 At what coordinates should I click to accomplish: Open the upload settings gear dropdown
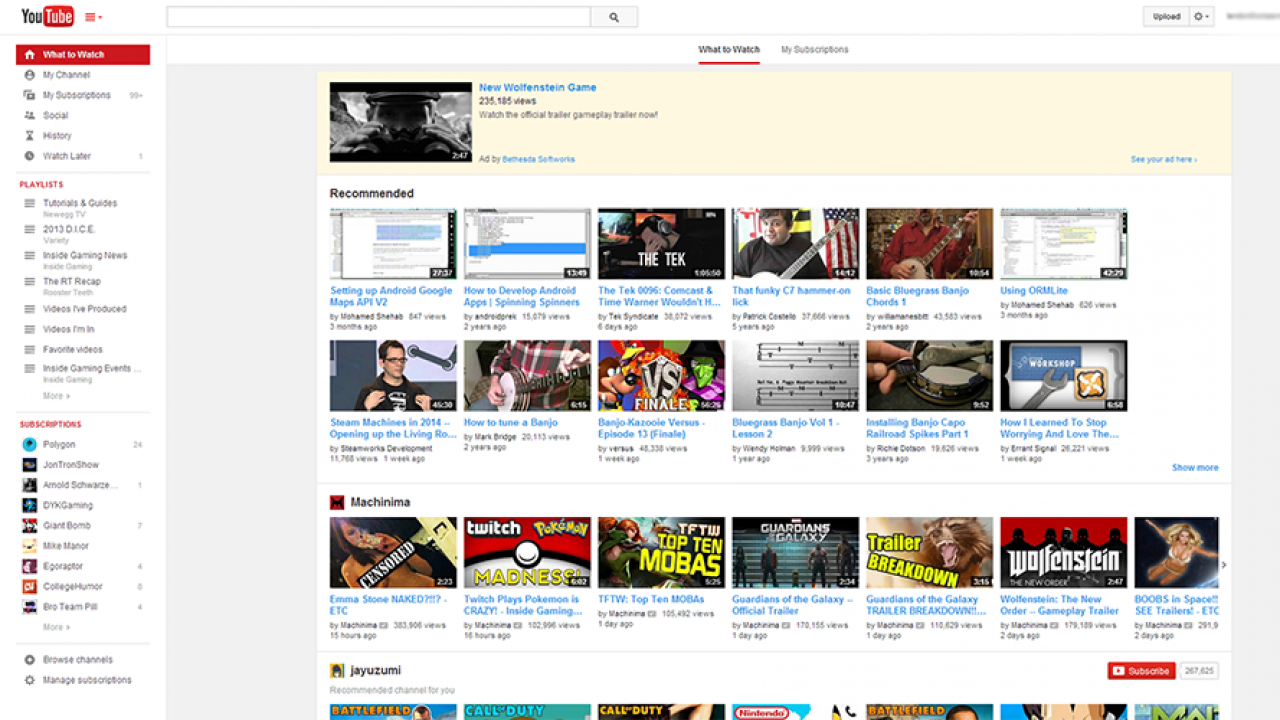[x=1201, y=16]
